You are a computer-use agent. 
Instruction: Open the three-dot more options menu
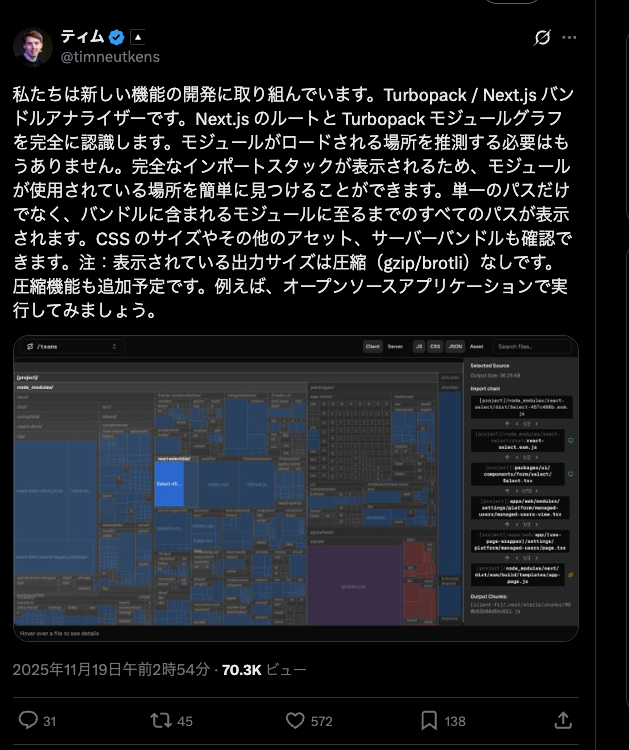tap(569, 37)
